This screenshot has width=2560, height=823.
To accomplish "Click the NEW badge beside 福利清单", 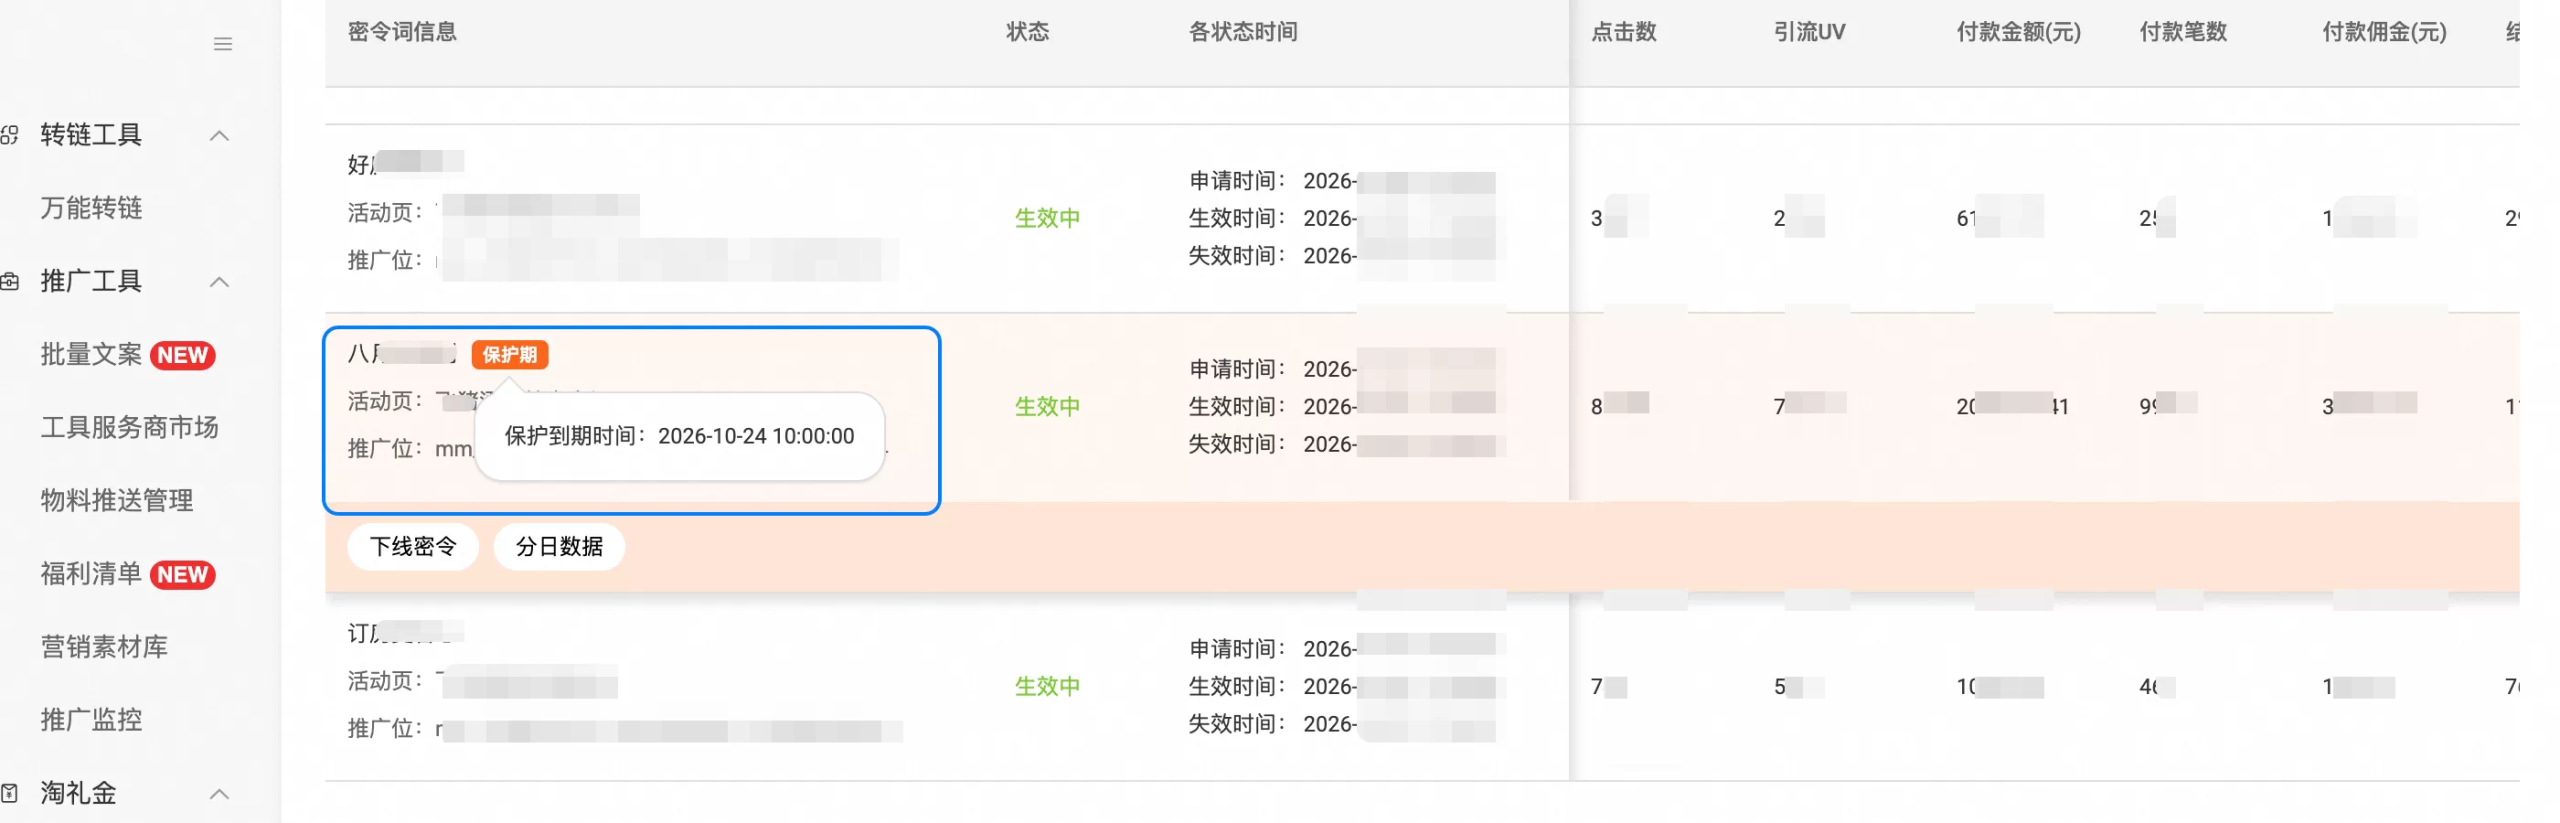I will 183,575.
